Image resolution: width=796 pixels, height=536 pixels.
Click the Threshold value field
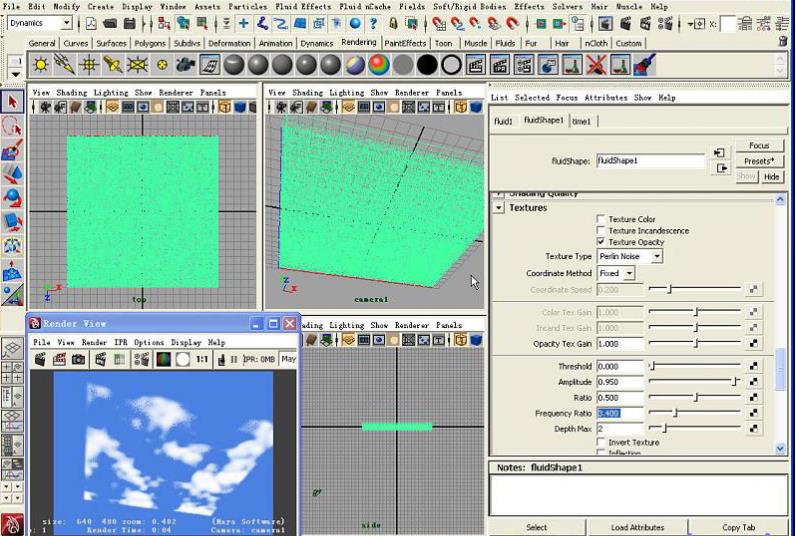tap(620, 366)
